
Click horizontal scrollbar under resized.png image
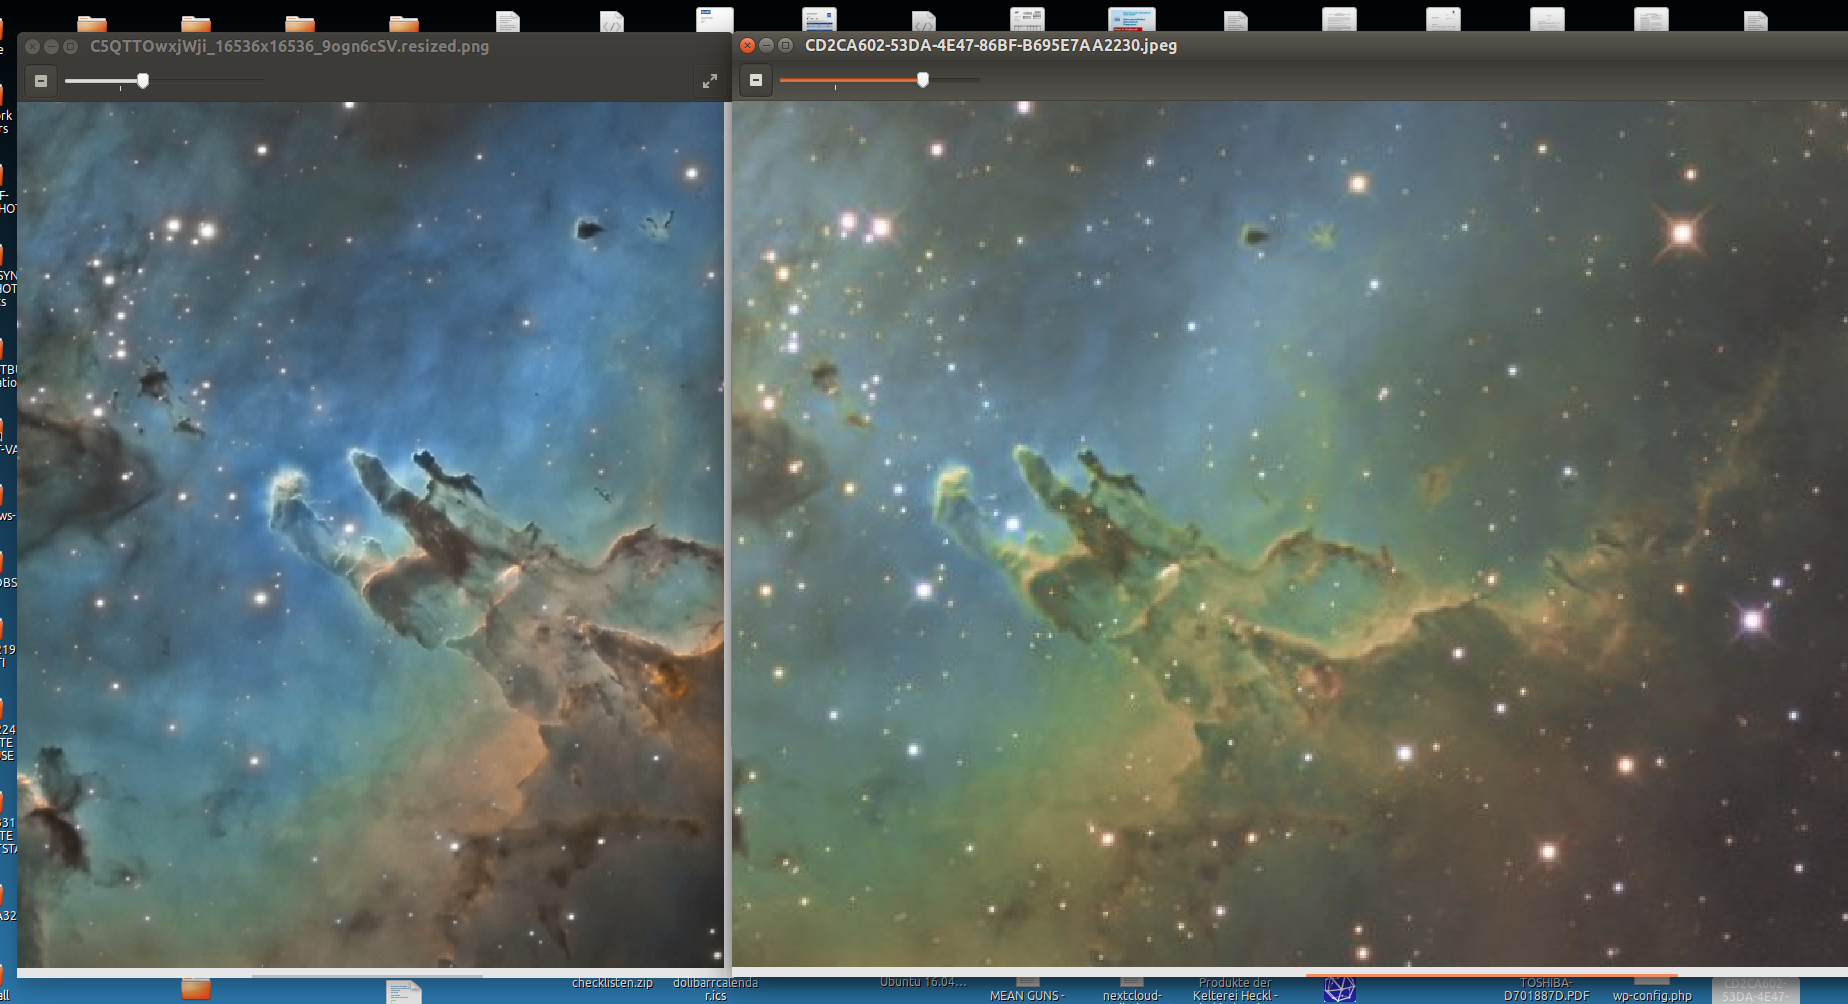(367, 974)
